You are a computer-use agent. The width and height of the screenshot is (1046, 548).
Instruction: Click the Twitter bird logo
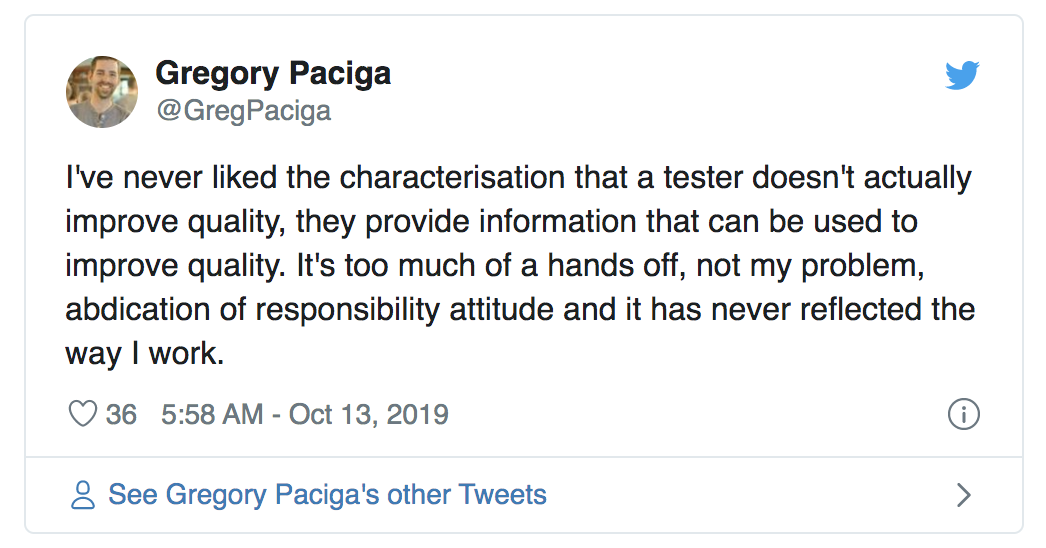pos(962,76)
